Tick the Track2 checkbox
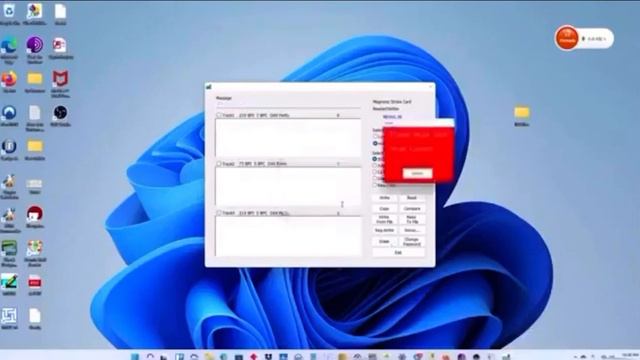The width and height of the screenshot is (640, 360). coord(219,164)
